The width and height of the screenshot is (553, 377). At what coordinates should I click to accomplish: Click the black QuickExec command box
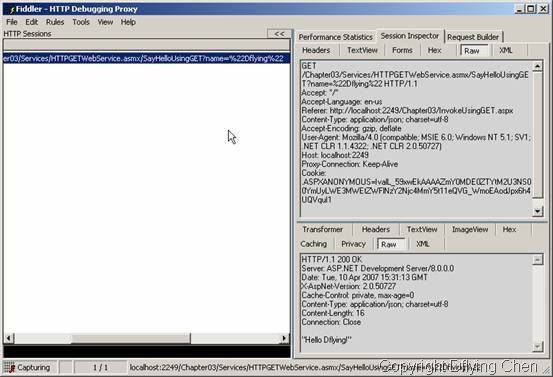tap(147, 352)
